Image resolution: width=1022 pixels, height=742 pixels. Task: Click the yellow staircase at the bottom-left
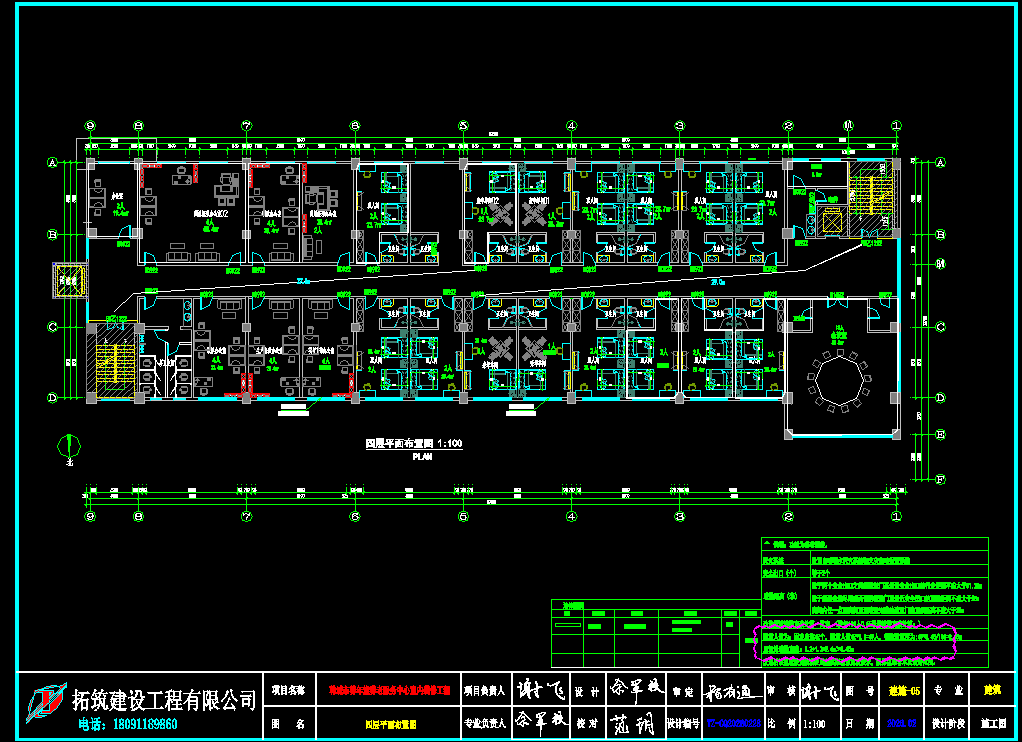coord(112,363)
